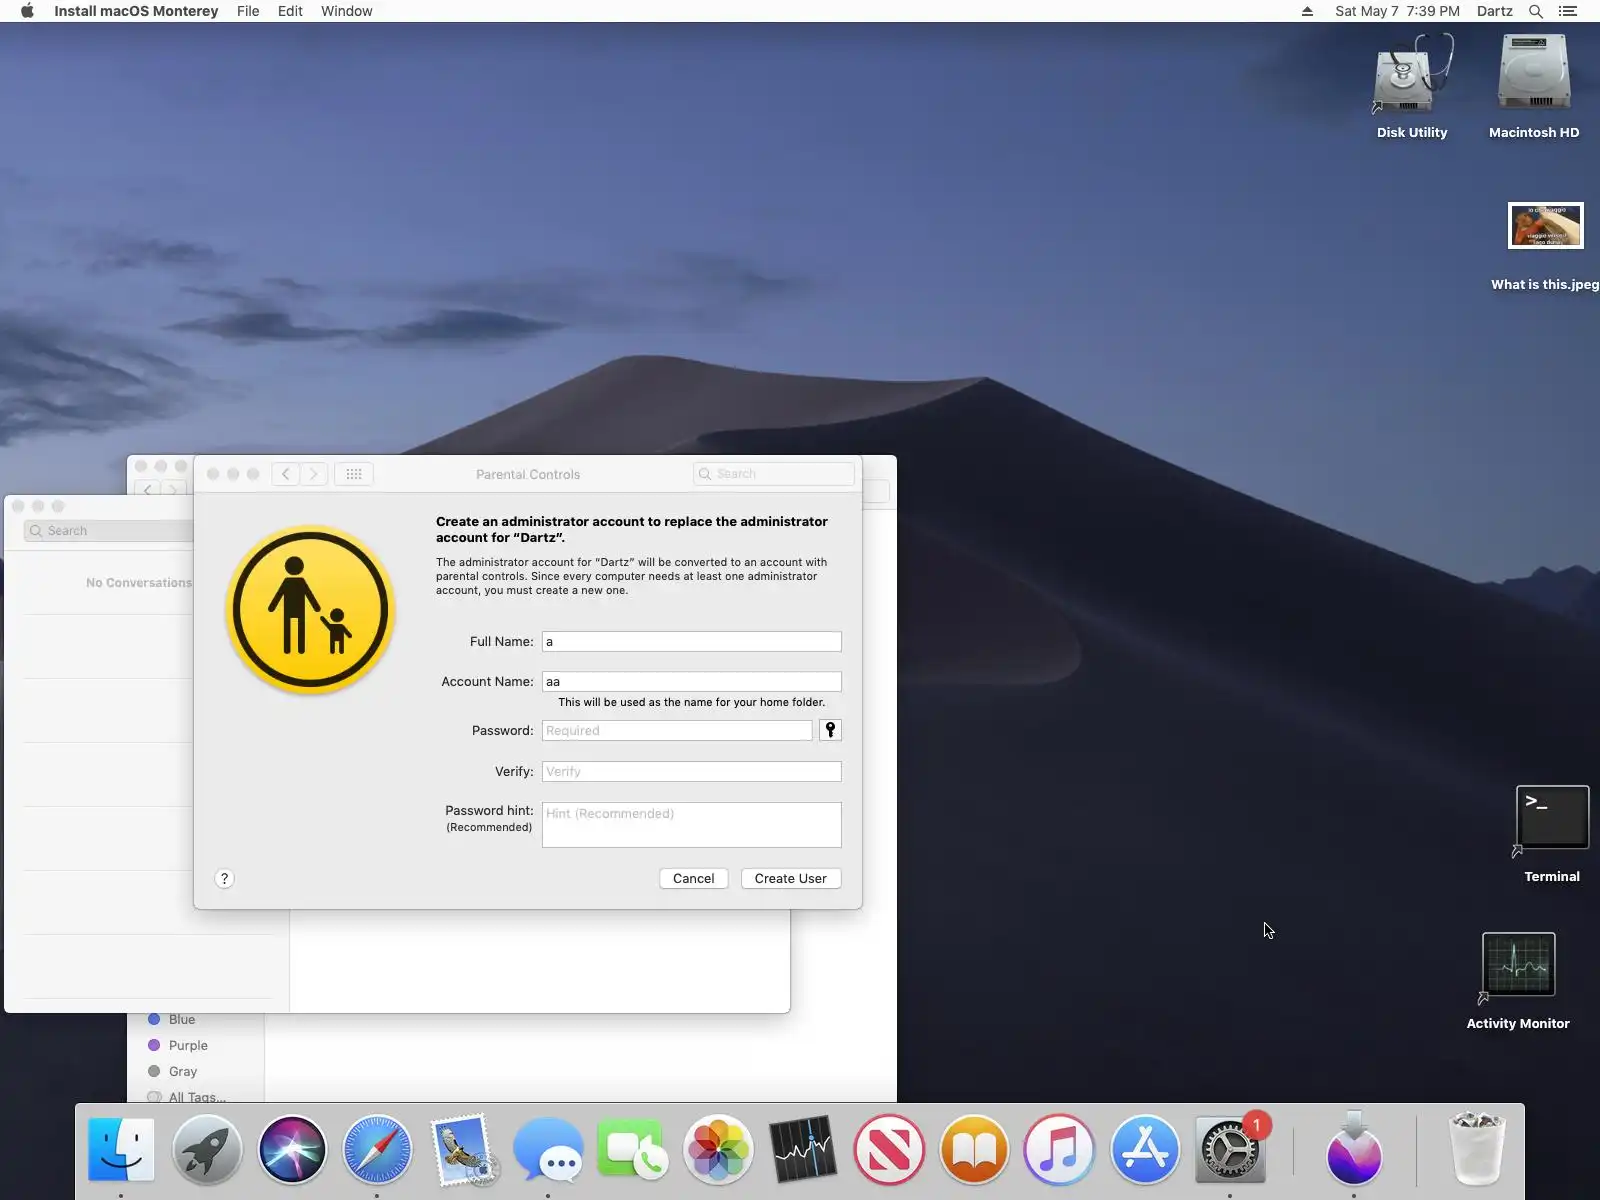This screenshot has height=1200, width=1600.
Task: Focus the Parental Controls search field
Action: pos(774,474)
